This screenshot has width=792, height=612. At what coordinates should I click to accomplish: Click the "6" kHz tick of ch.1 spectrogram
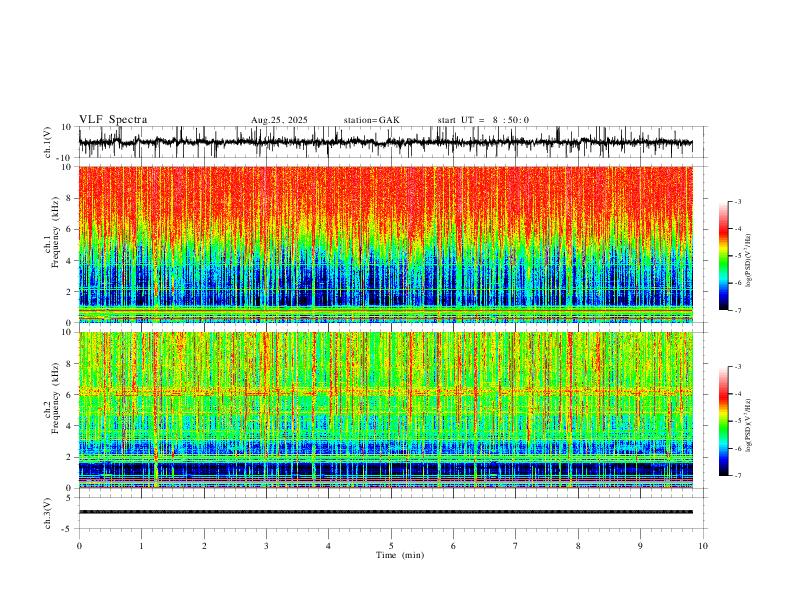(x=69, y=229)
